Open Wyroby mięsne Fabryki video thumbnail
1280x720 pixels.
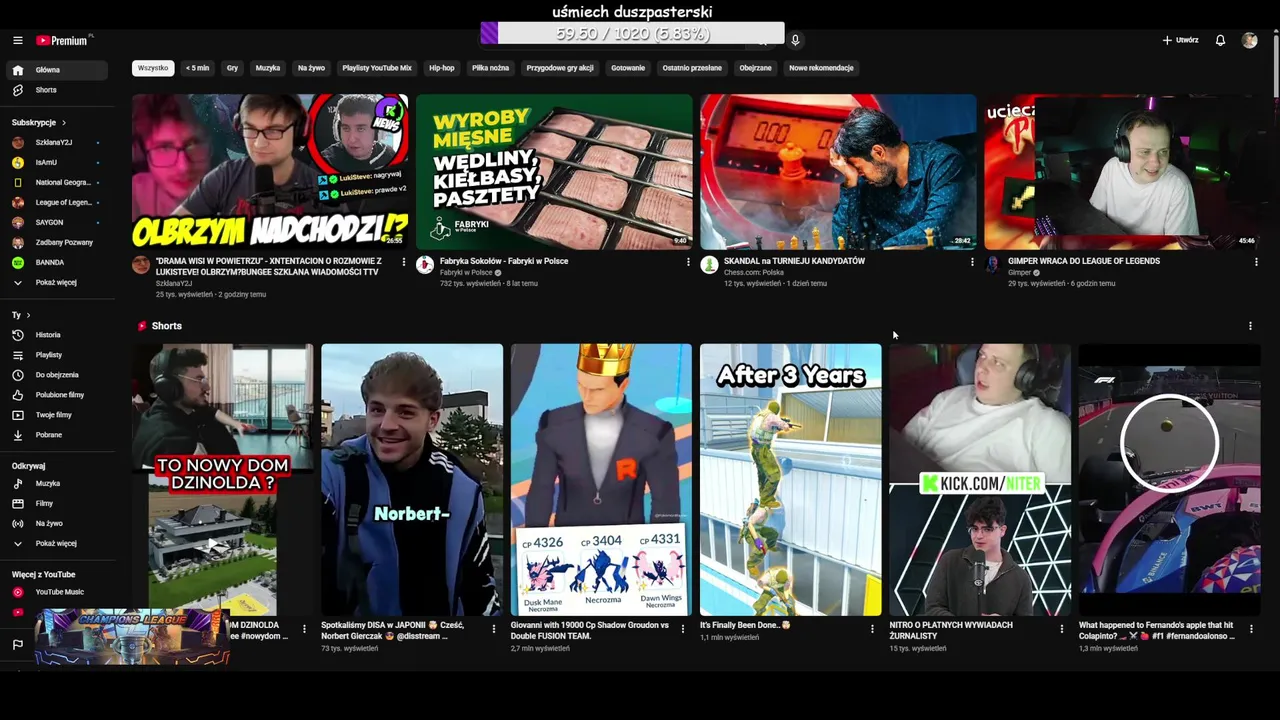pos(554,171)
